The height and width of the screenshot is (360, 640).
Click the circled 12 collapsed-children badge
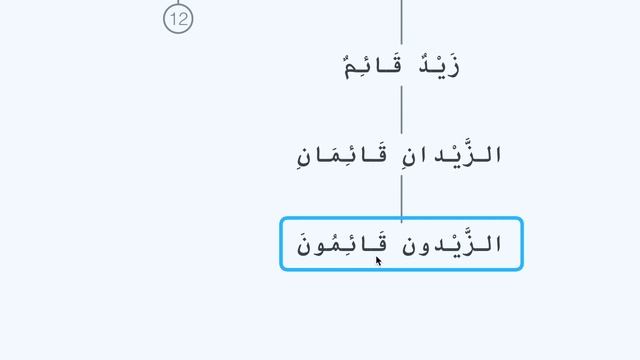point(178,19)
